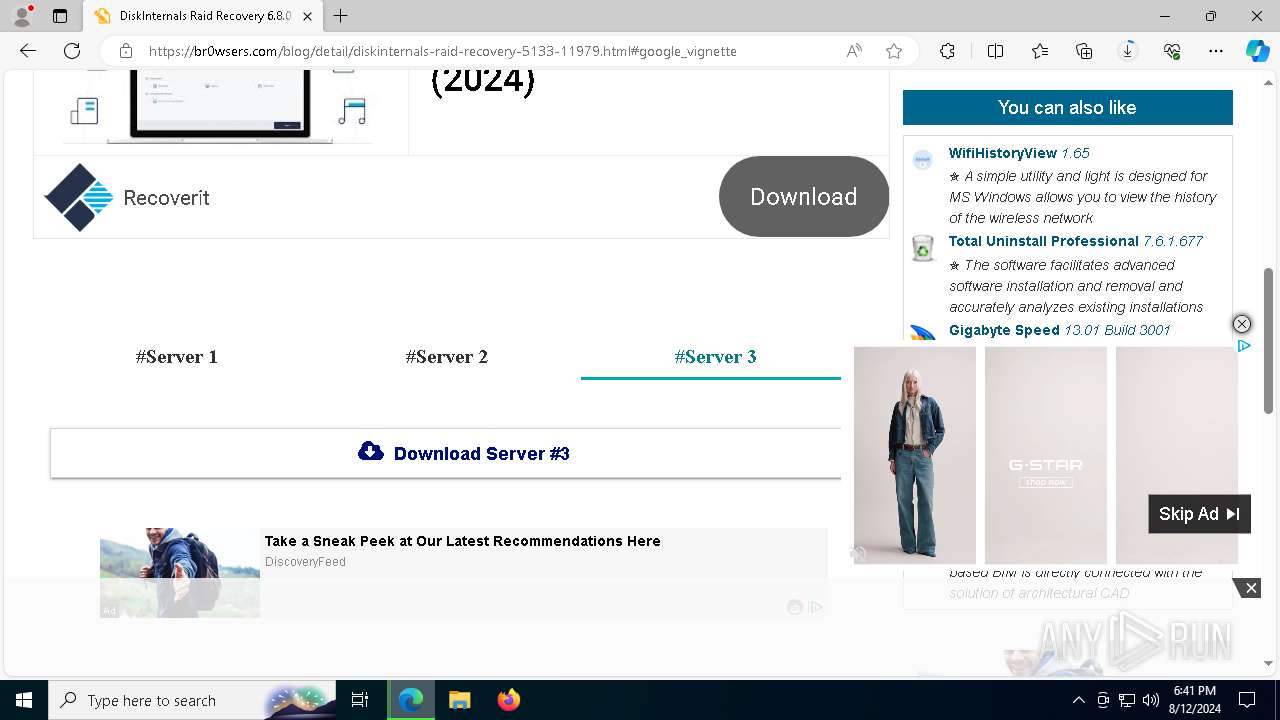Open Browser essentials
Image resolution: width=1280 pixels, height=720 pixels.
point(1172,51)
